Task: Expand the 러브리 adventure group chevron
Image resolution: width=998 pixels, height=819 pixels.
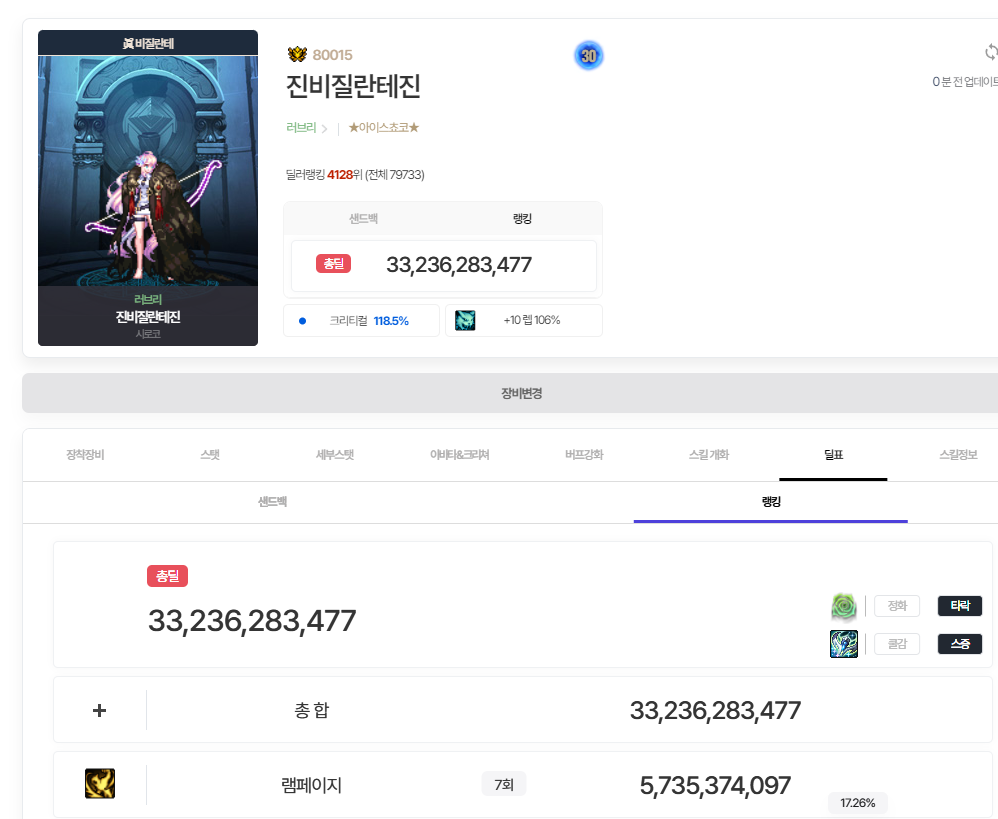Action: click(324, 129)
